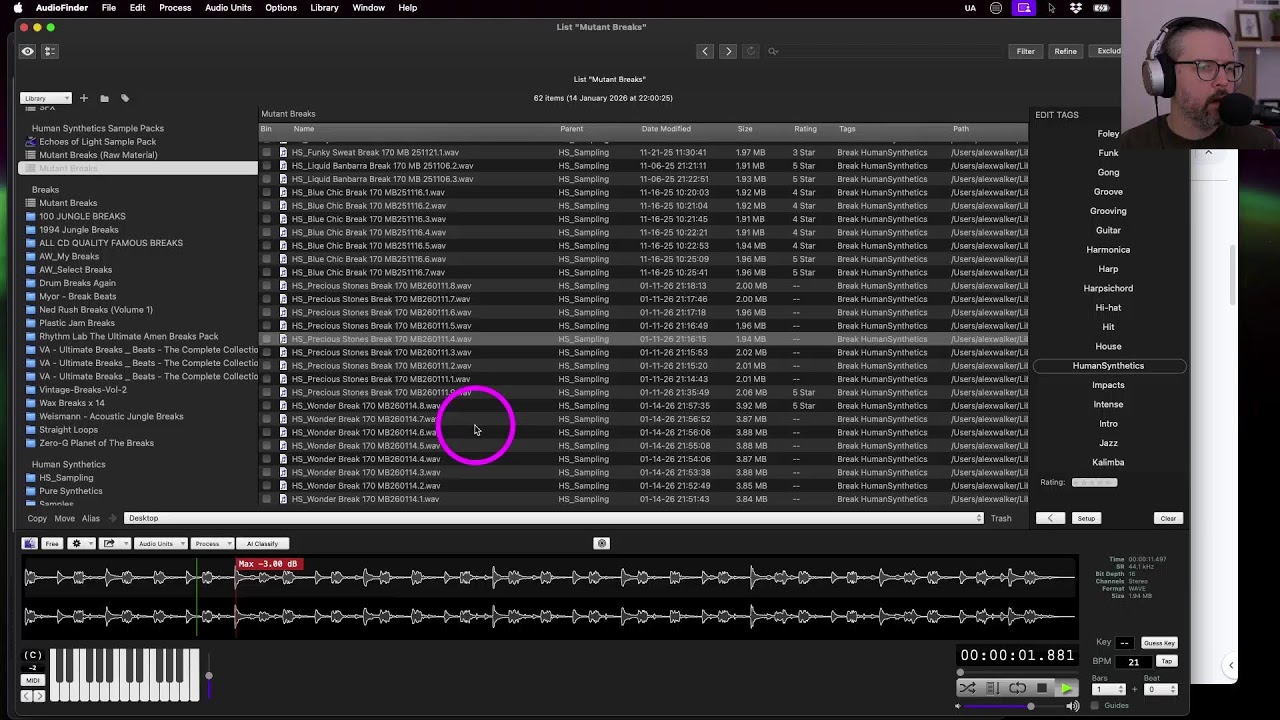Open the File menu
Viewport: 1280px width, 720px height.
[108, 8]
